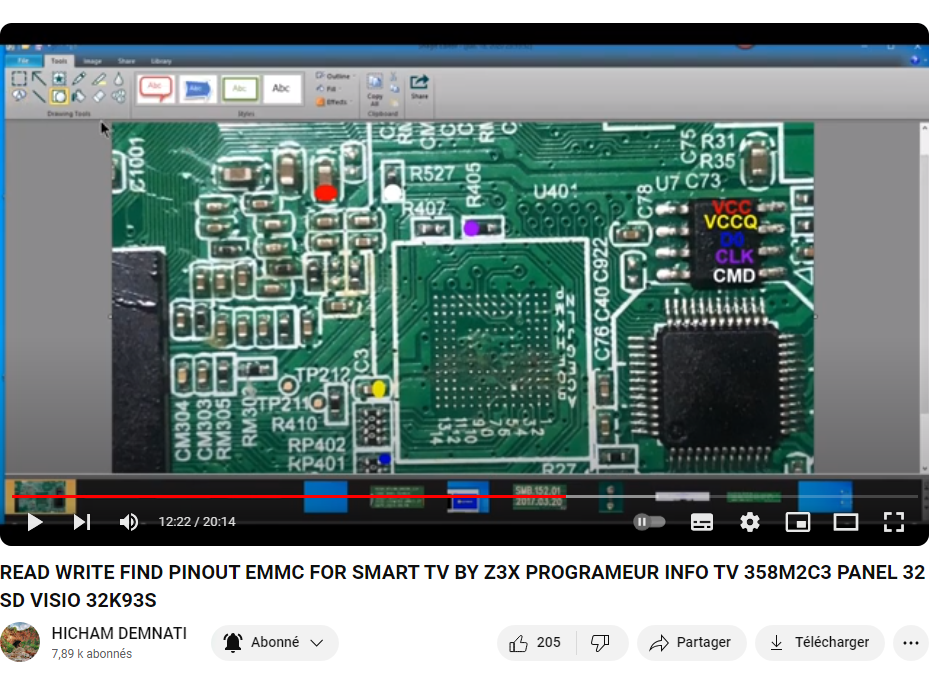This screenshot has height=673, width=933.
Task: Click the Share button in the ribbon
Action: pyautogui.click(x=419, y=87)
